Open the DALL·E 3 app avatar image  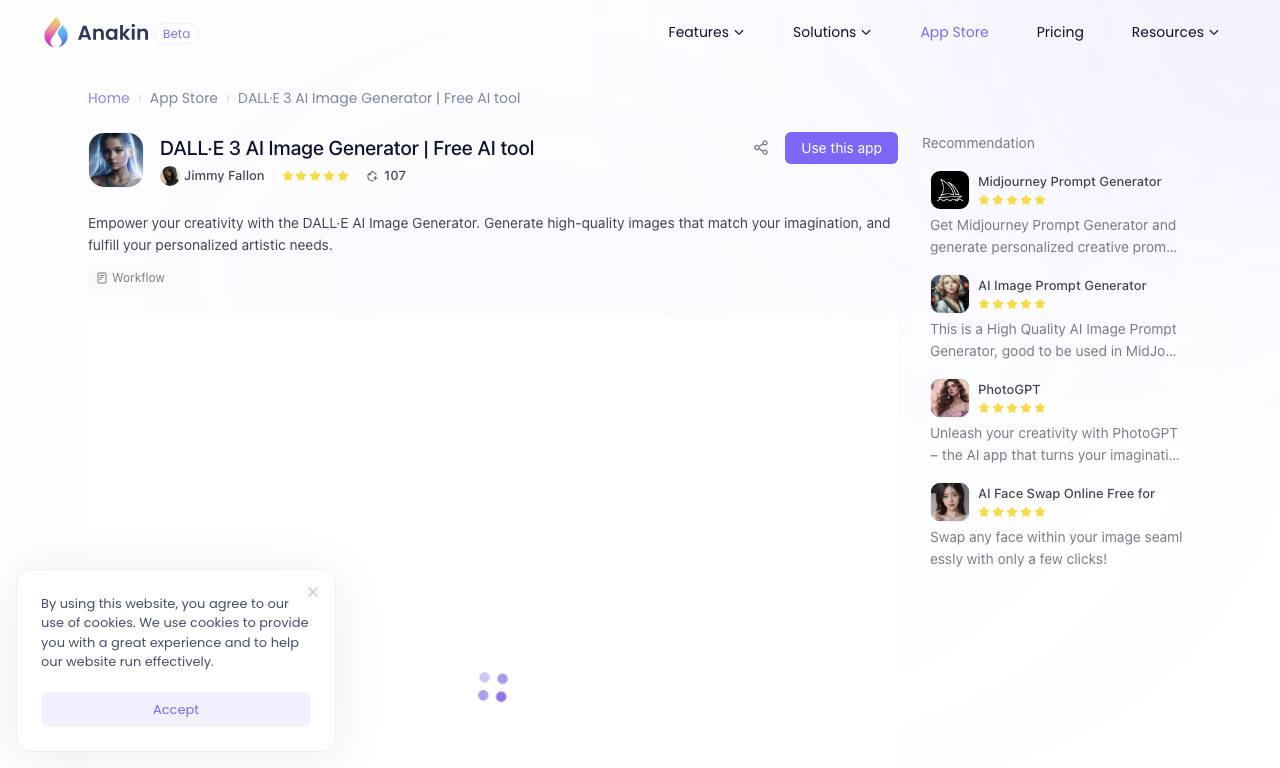[x=116, y=160]
